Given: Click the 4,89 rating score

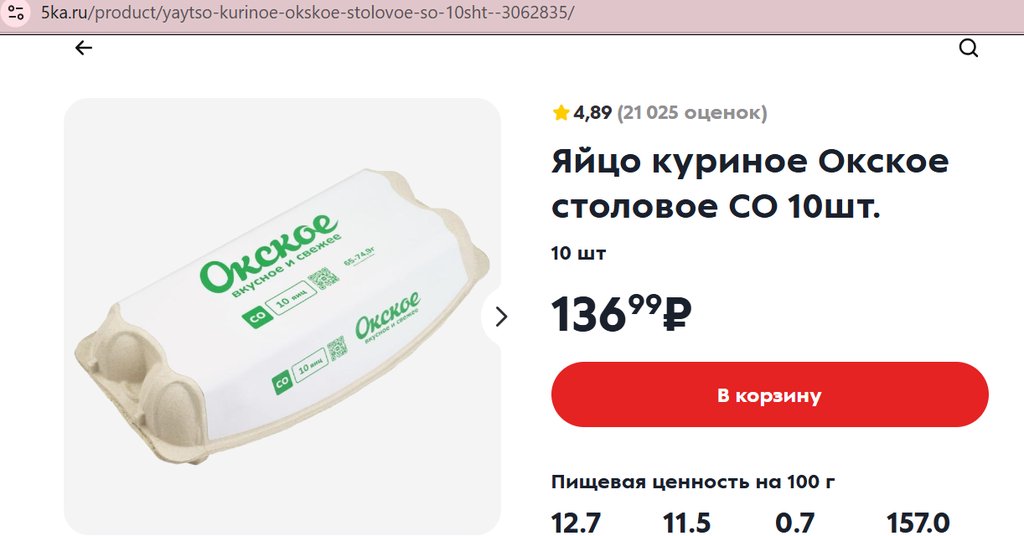Looking at the screenshot, I should [x=592, y=113].
